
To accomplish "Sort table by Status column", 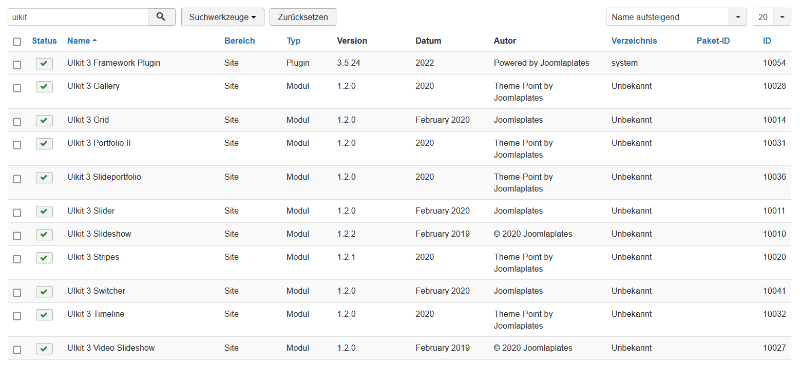I will (x=44, y=41).
